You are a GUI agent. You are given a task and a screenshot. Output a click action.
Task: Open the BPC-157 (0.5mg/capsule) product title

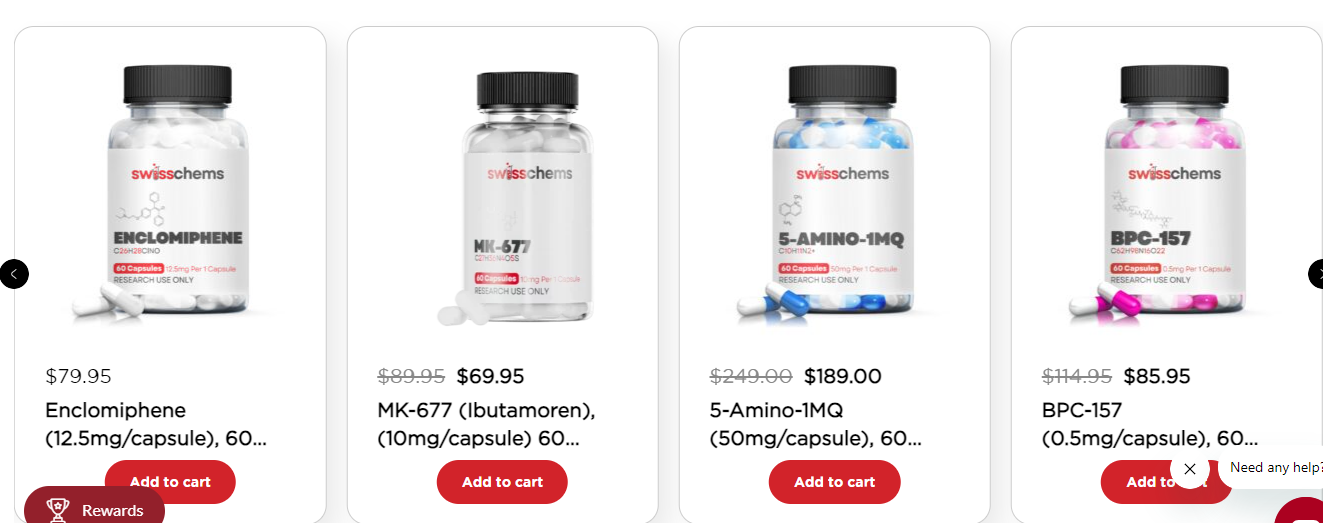tap(1149, 424)
